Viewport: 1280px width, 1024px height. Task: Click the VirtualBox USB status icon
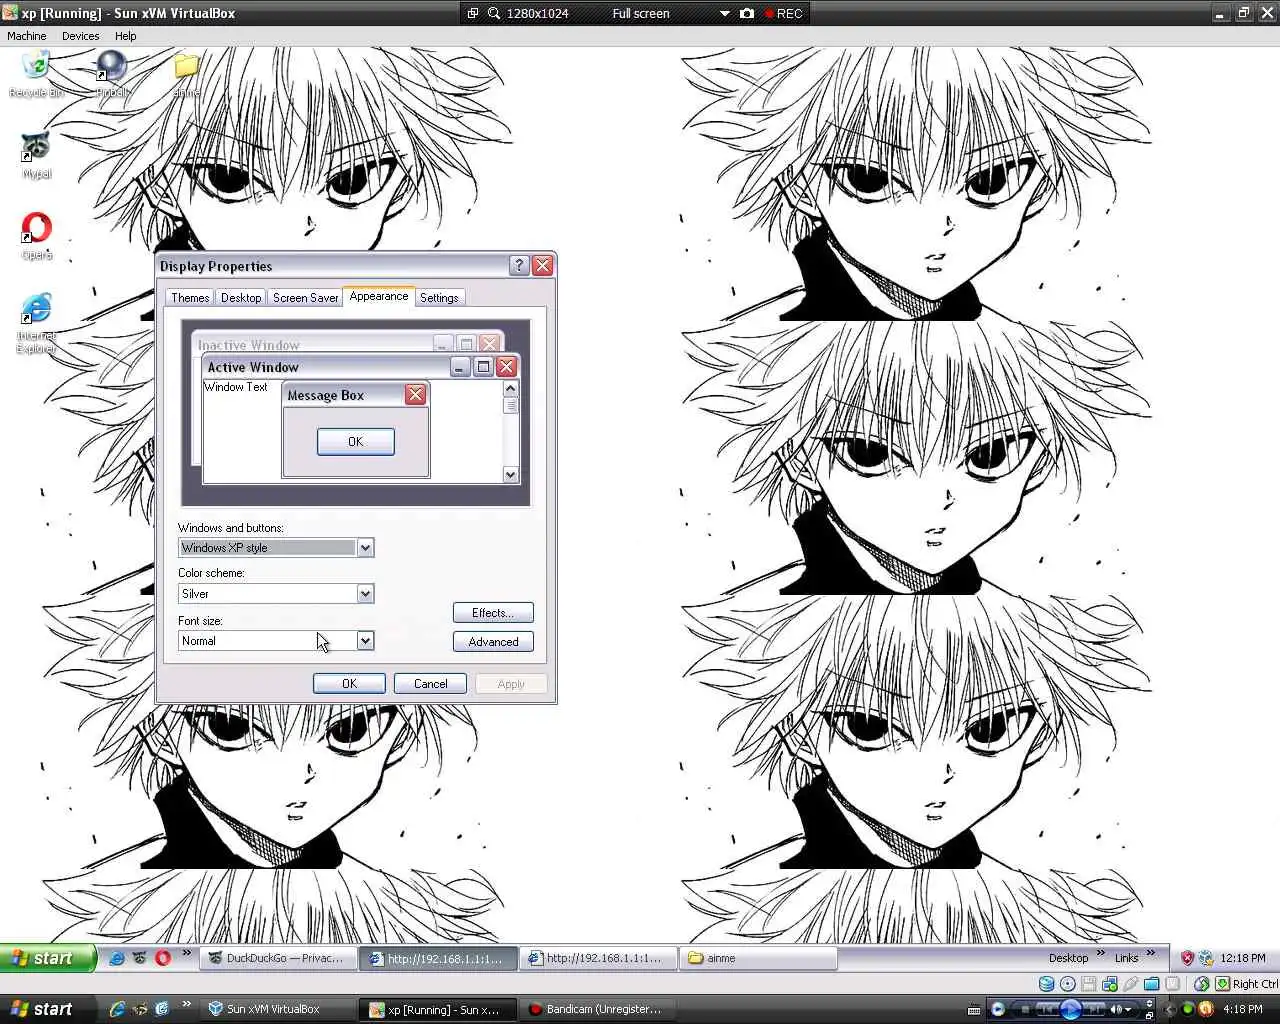pos(1131,984)
